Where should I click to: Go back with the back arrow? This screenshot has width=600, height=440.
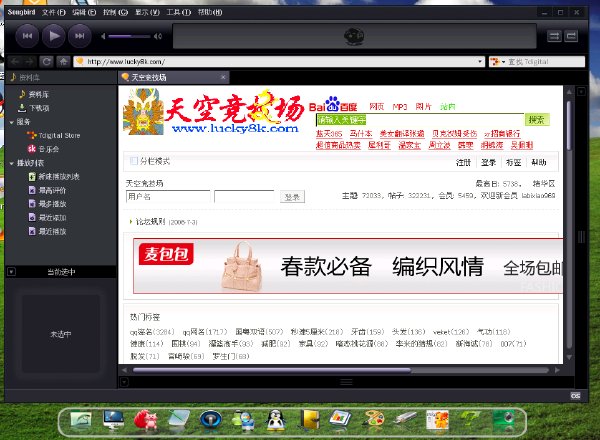point(15,62)
